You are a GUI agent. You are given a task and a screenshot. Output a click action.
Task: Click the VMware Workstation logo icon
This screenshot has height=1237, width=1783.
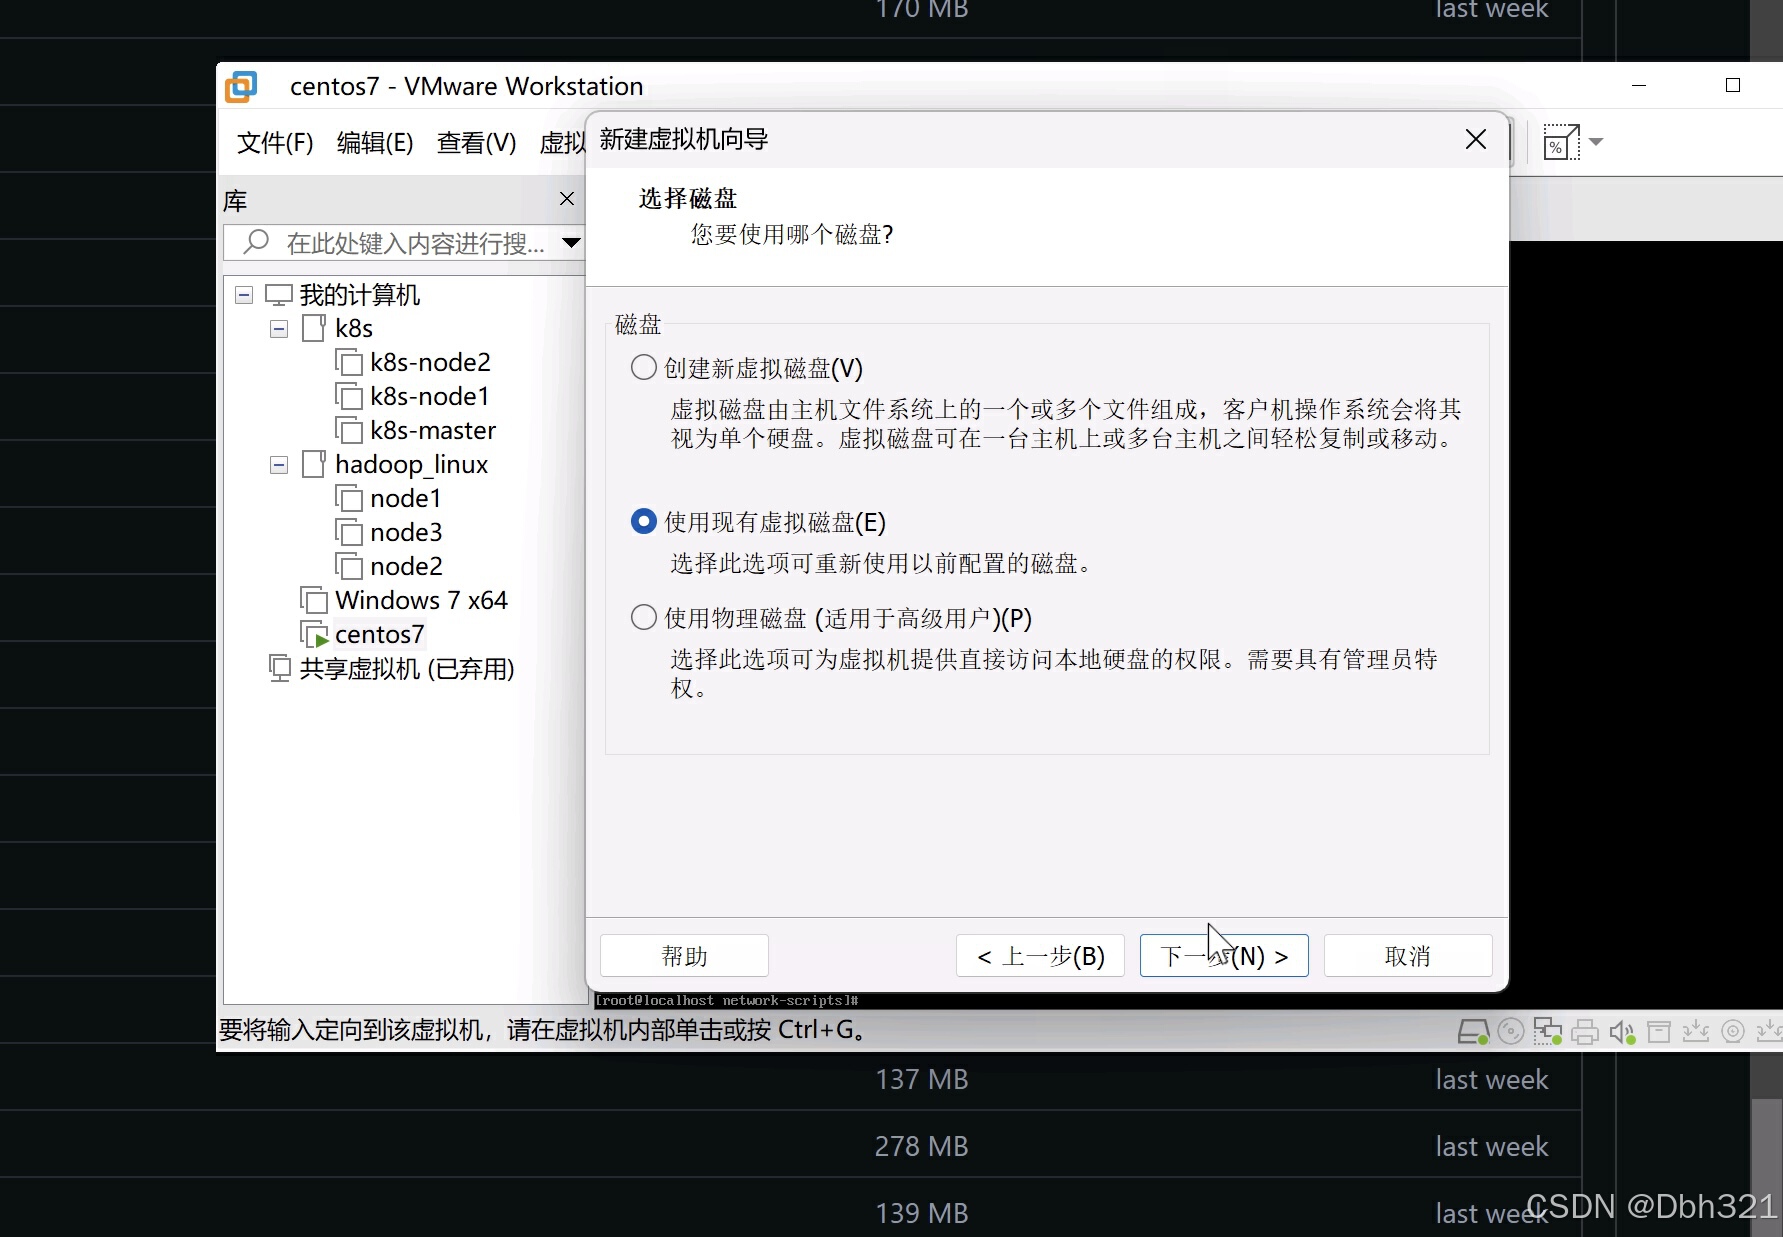(241, 86)
